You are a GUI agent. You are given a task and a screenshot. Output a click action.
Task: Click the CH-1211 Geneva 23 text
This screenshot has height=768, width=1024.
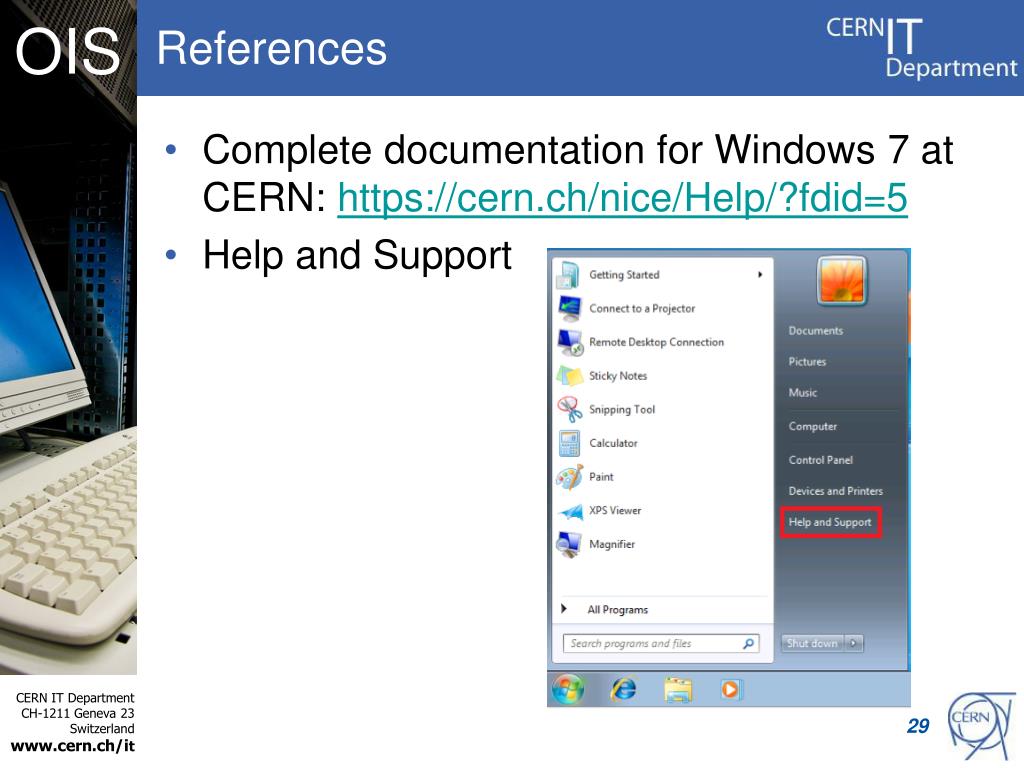click(78, 713)
